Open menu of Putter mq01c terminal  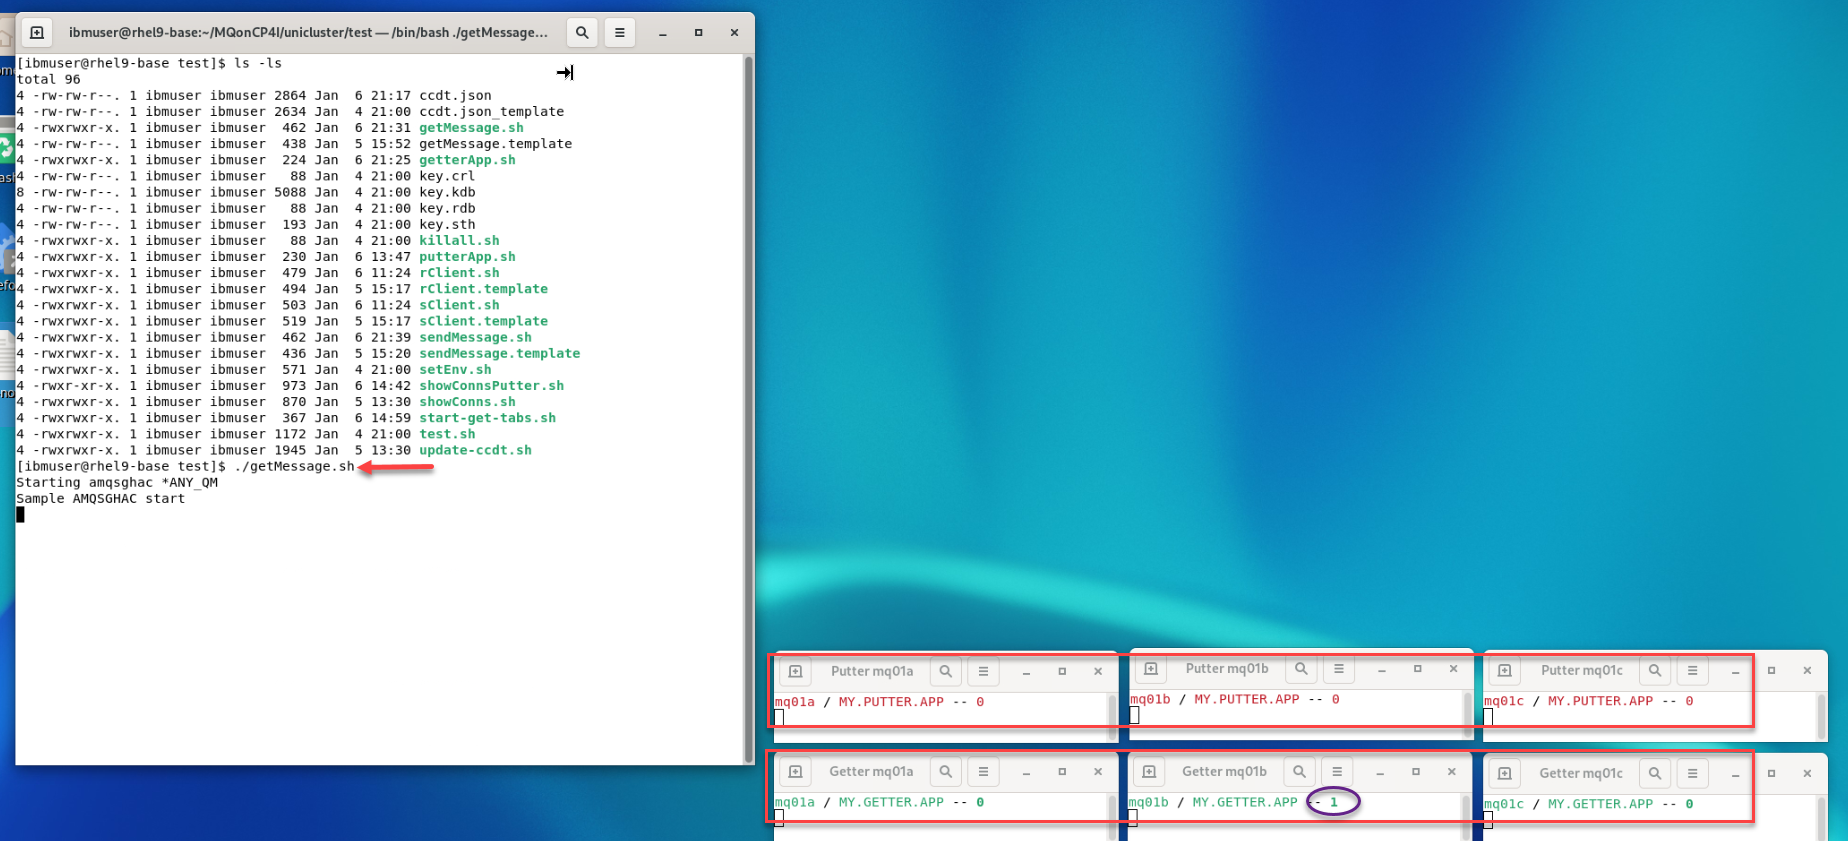tap(1692, 671)
